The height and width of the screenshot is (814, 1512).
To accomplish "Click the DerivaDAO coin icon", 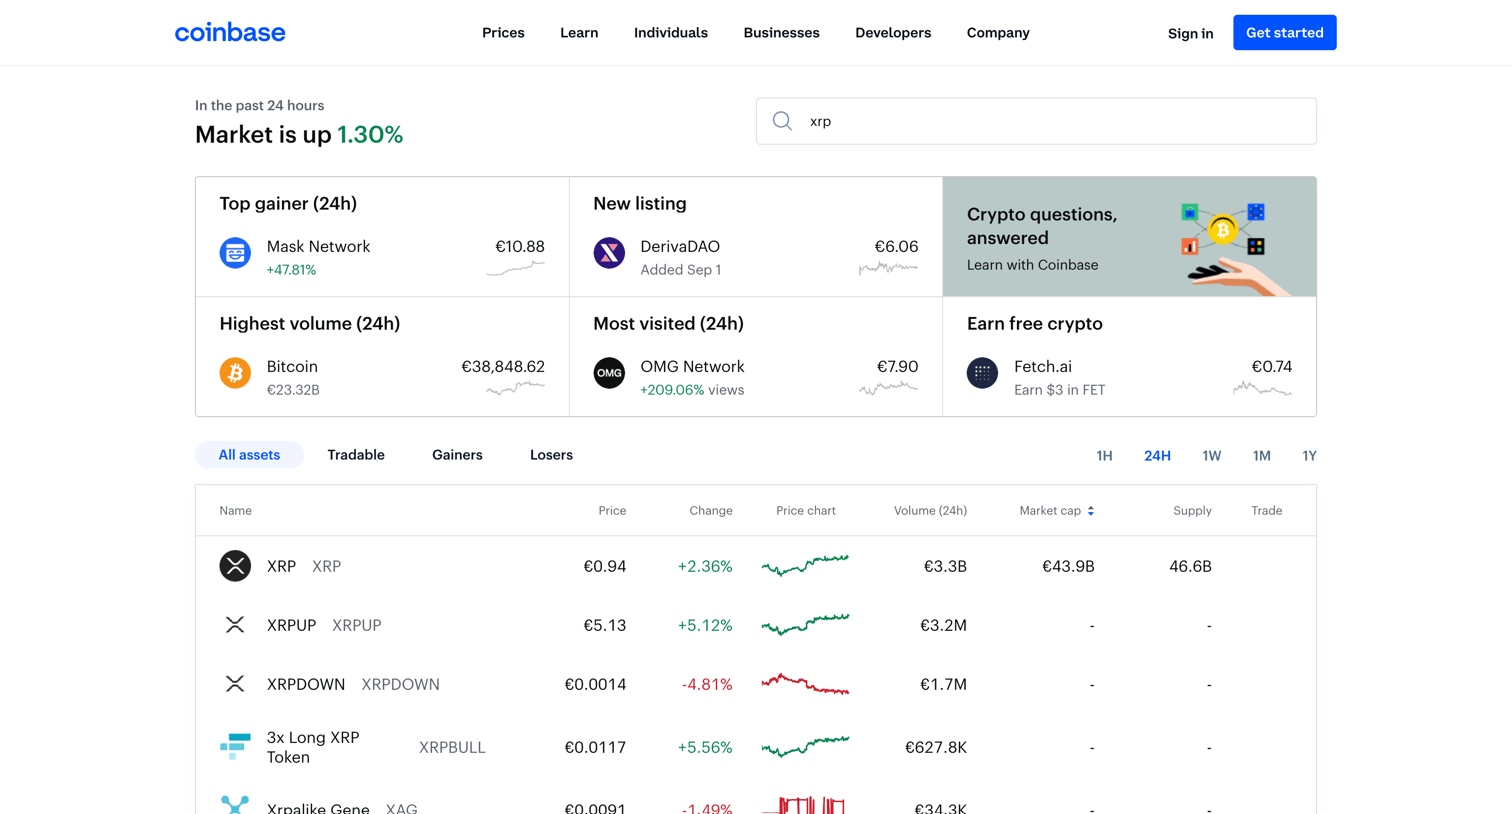I will 609,253.
